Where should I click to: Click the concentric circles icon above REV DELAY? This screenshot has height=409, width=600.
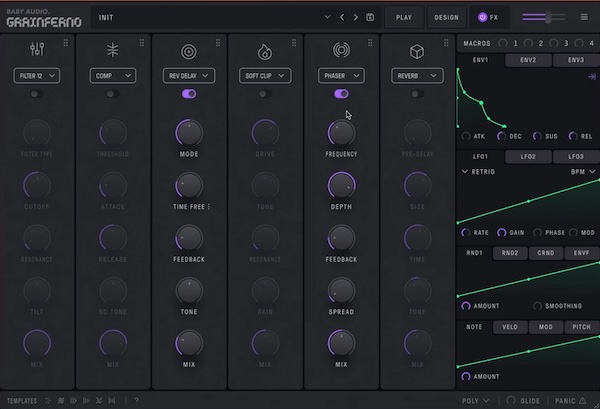coord(189,52)
